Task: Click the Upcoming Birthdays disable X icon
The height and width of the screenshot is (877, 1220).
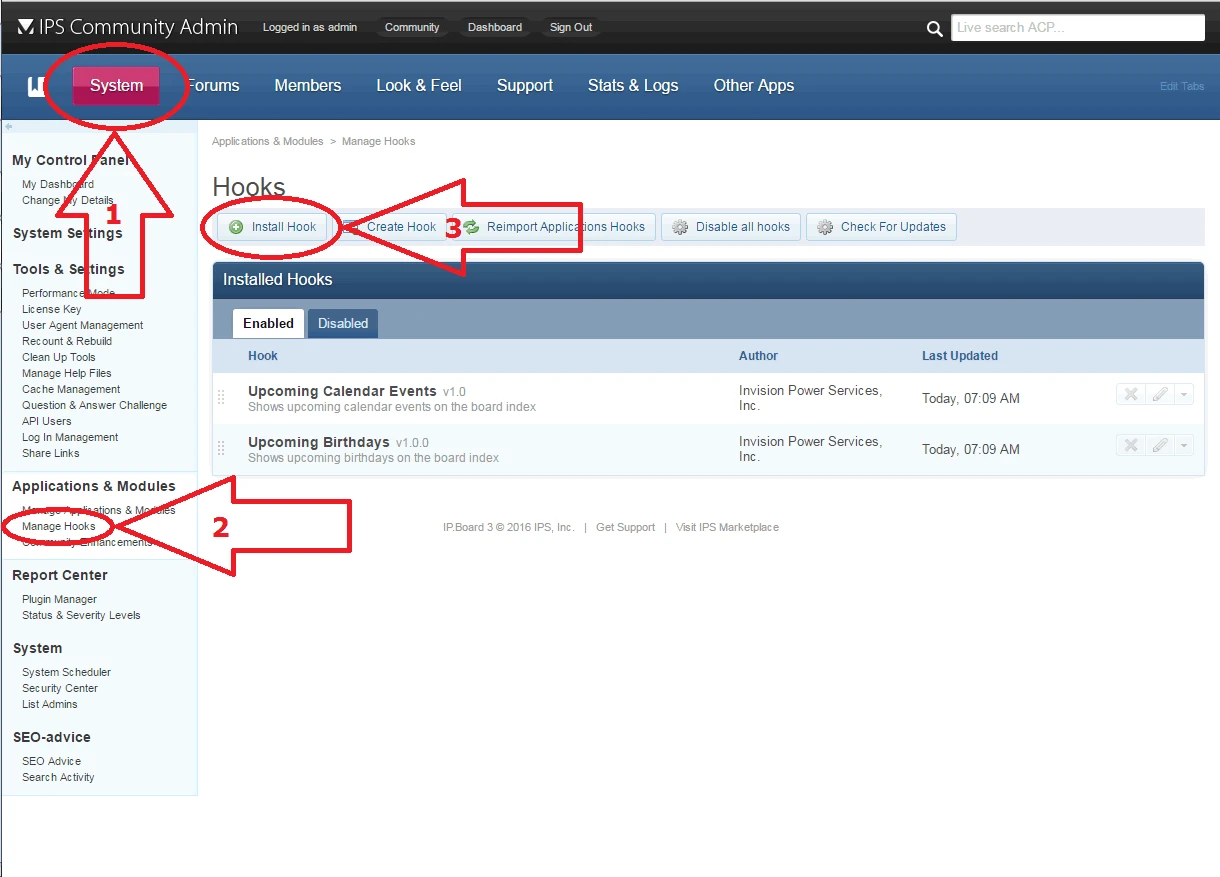Action: pos(1130,445)
